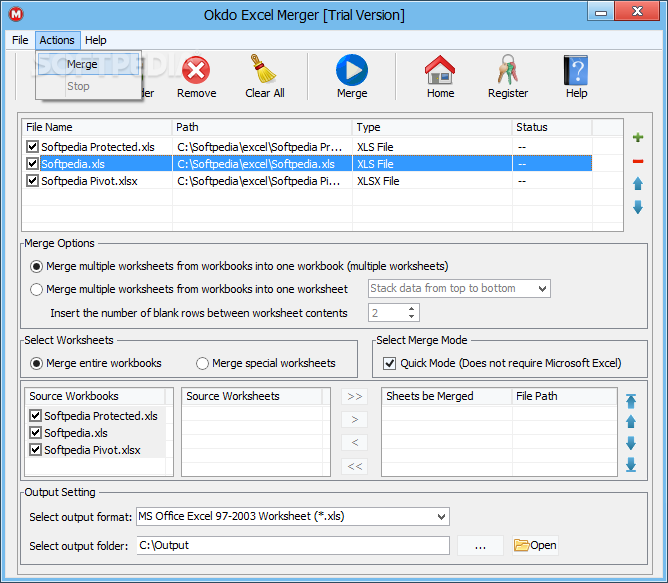Screen dimensions: 668x583
Task: Move sheet to bottom in Sheets be Merged
Action: 631,465
